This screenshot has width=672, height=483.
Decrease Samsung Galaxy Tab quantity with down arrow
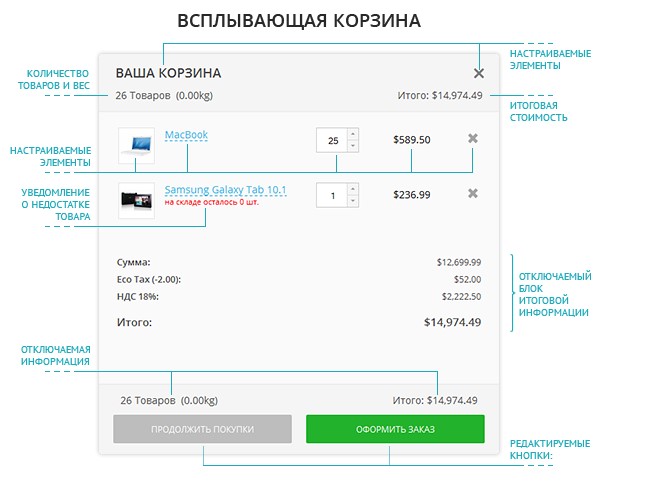pyautogui.click(x=353, y=200)
